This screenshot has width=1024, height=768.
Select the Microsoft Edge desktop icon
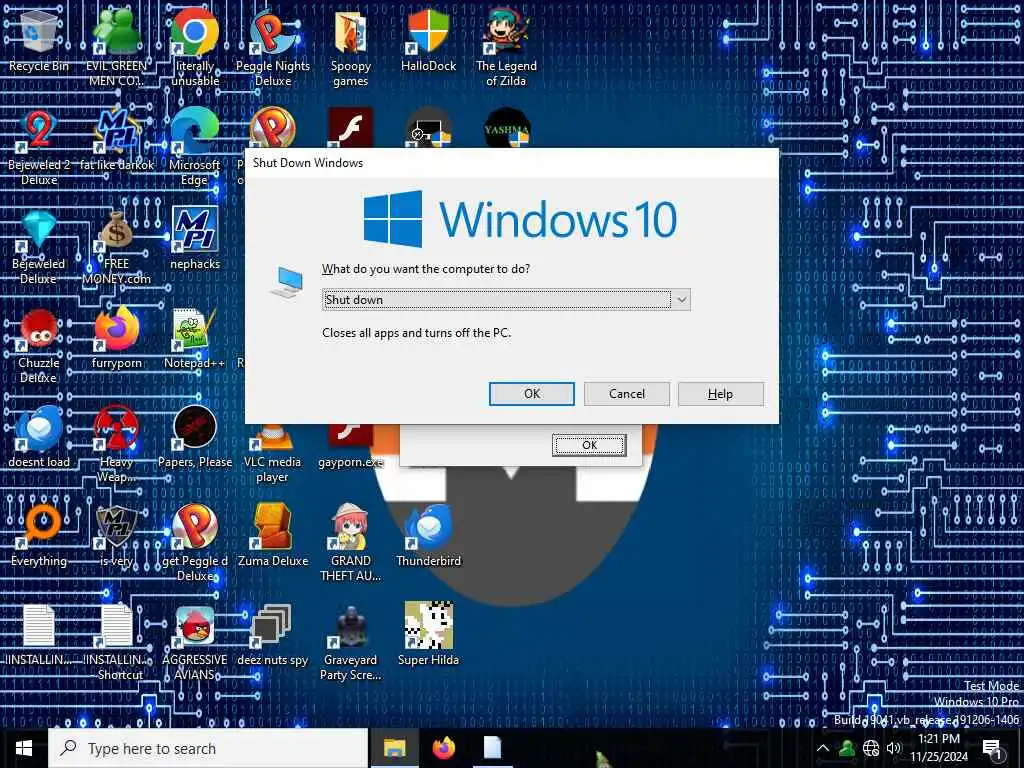pos(195,146)
